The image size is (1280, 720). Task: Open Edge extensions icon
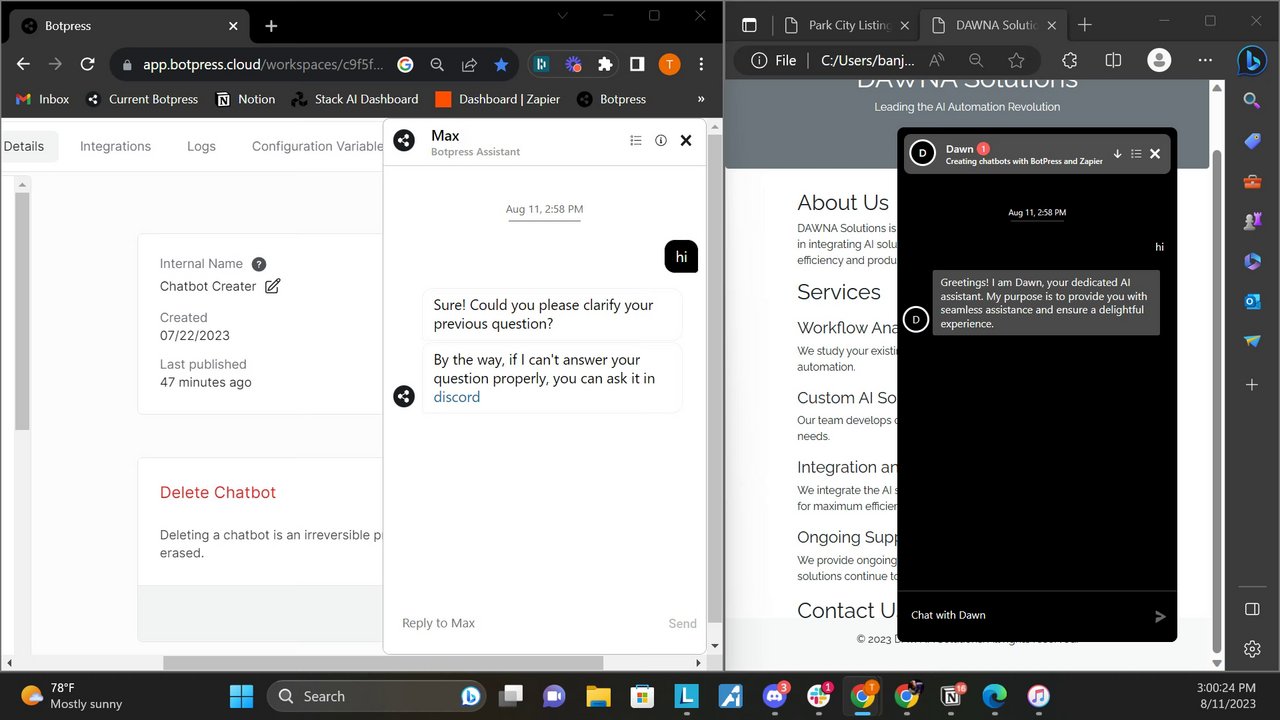coord(1069,60)
